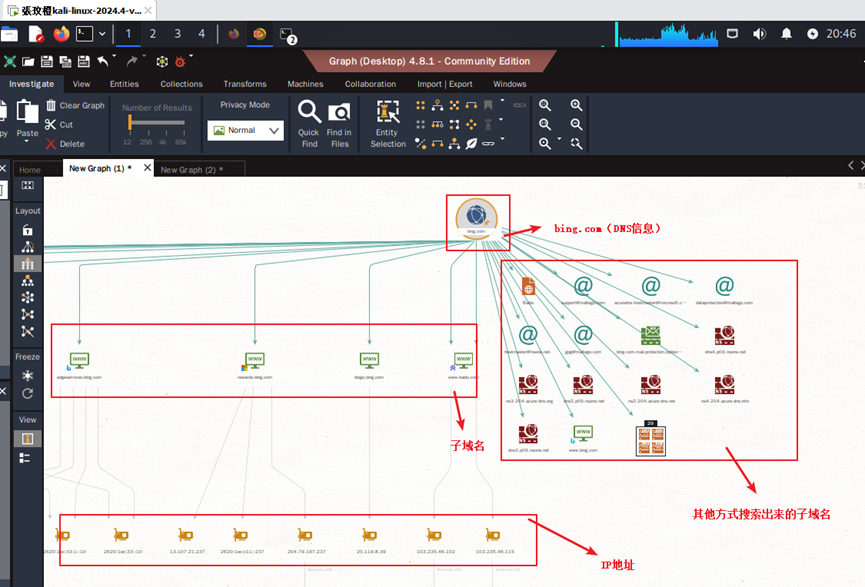
Task: Open a graph file with folder icon
Action: point(28,61)
